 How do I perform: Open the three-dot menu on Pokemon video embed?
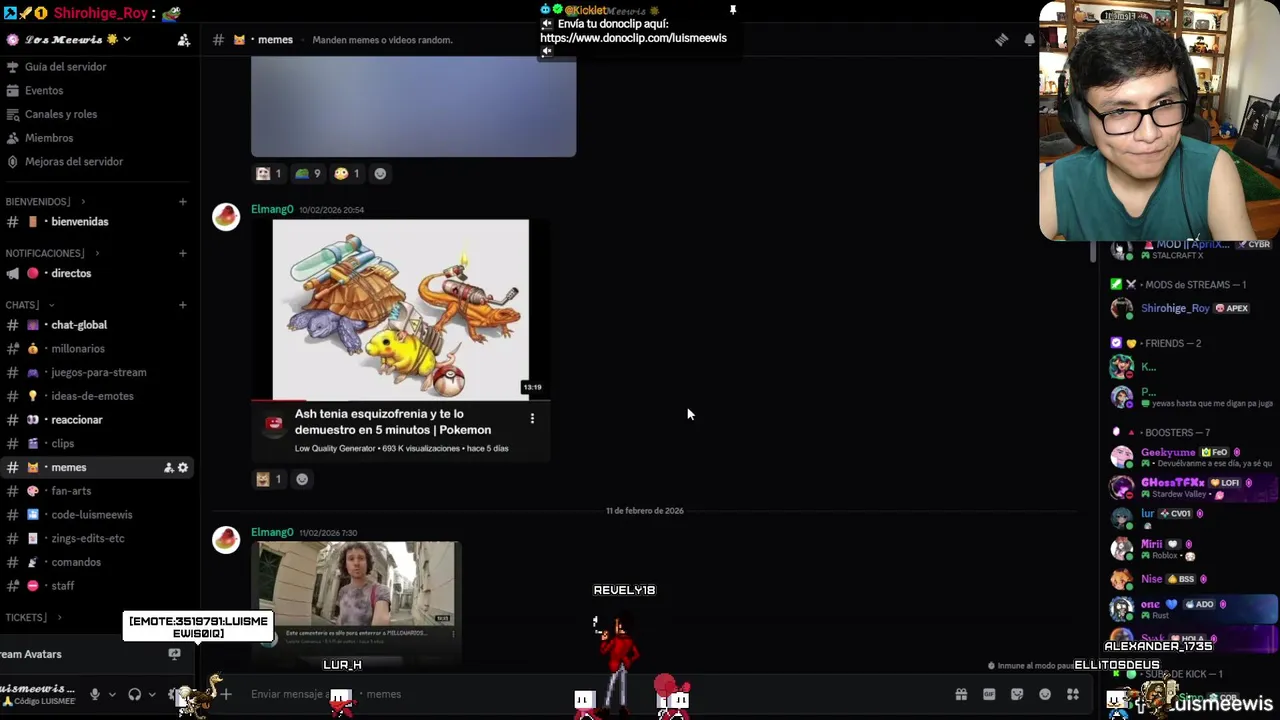point(532,419)
